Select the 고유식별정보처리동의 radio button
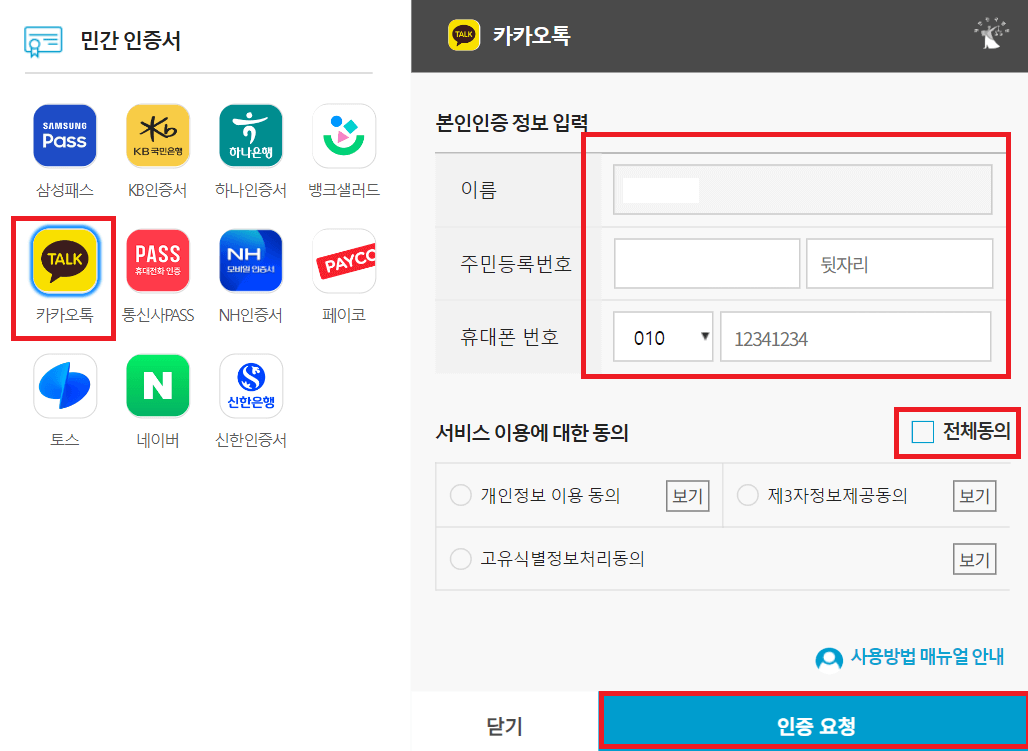 [461, 559]
